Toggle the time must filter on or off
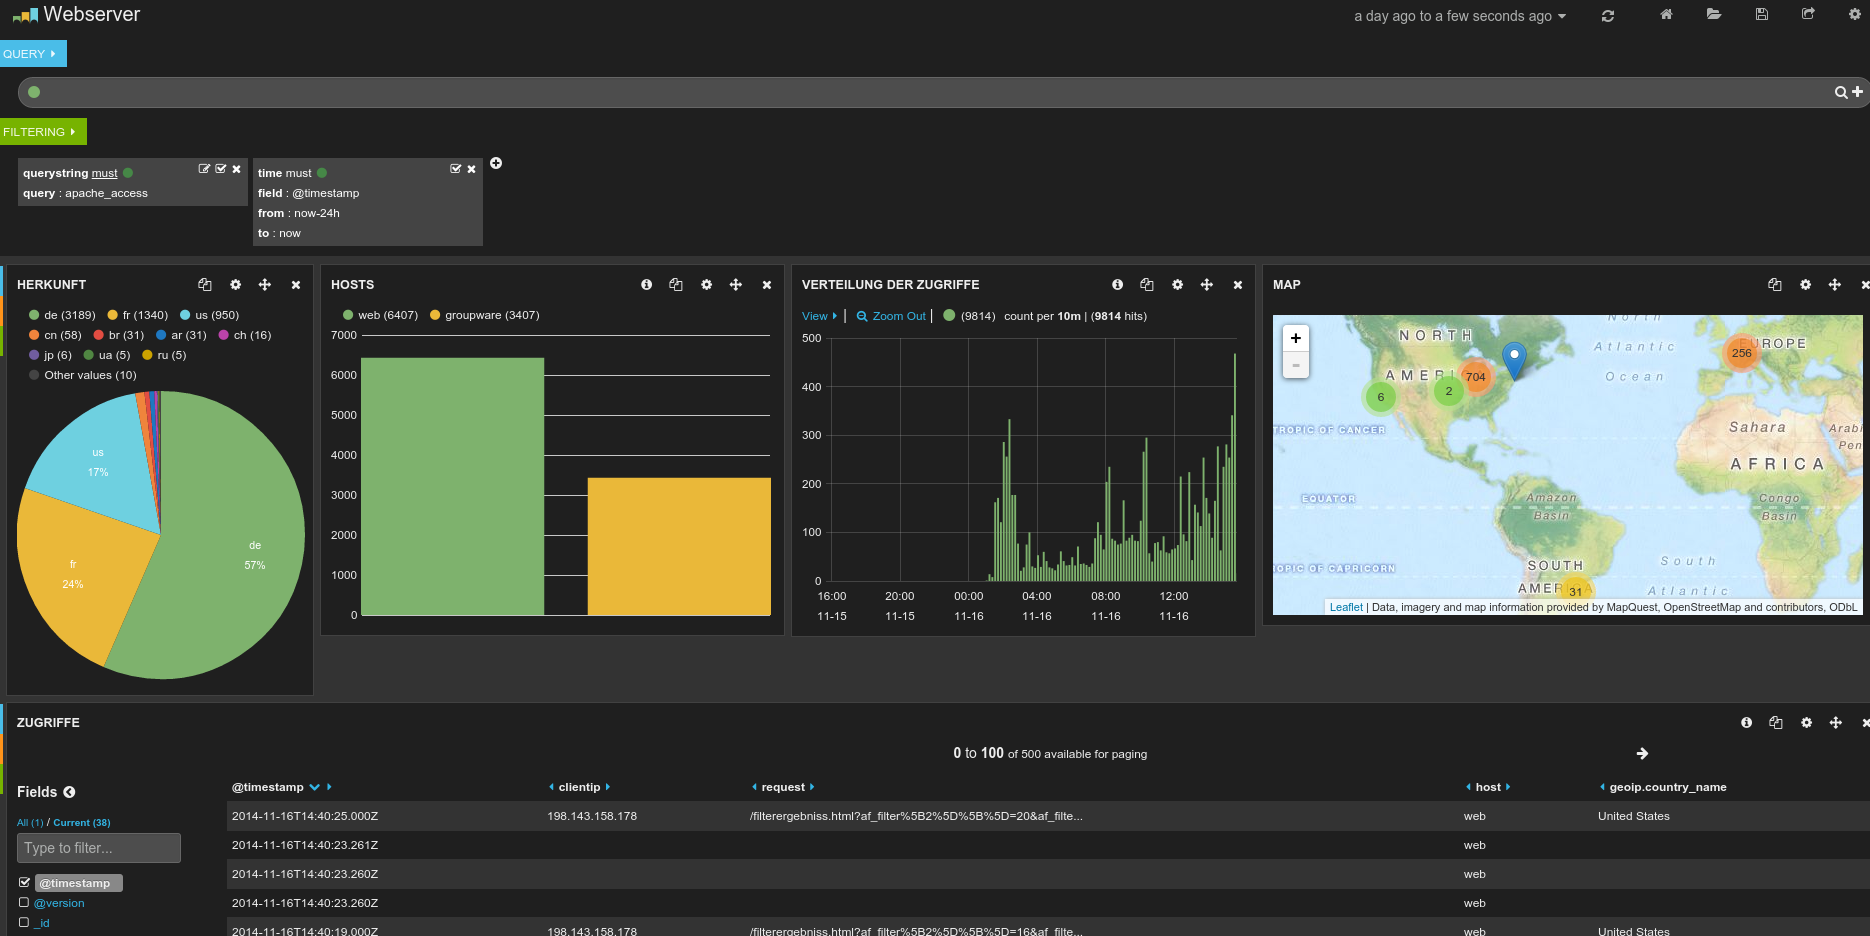The height and width of the screenshot is (936, 1870). click(x=456, y=169)
